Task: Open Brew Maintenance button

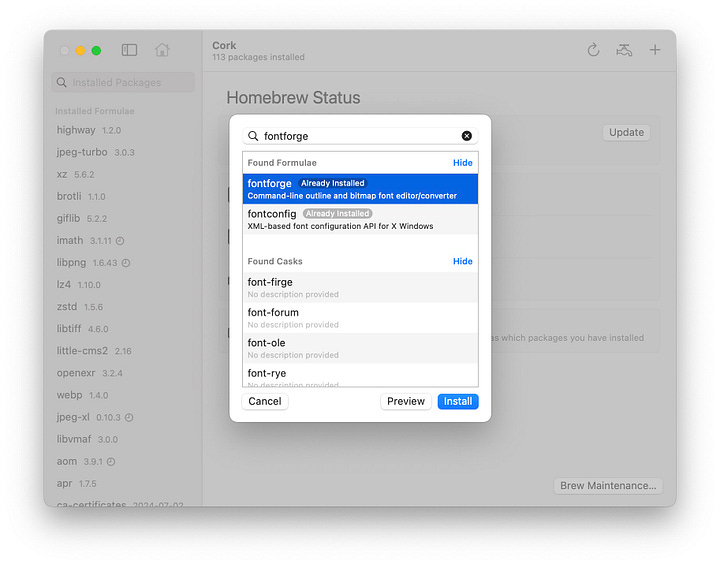Action: [608, 486]
